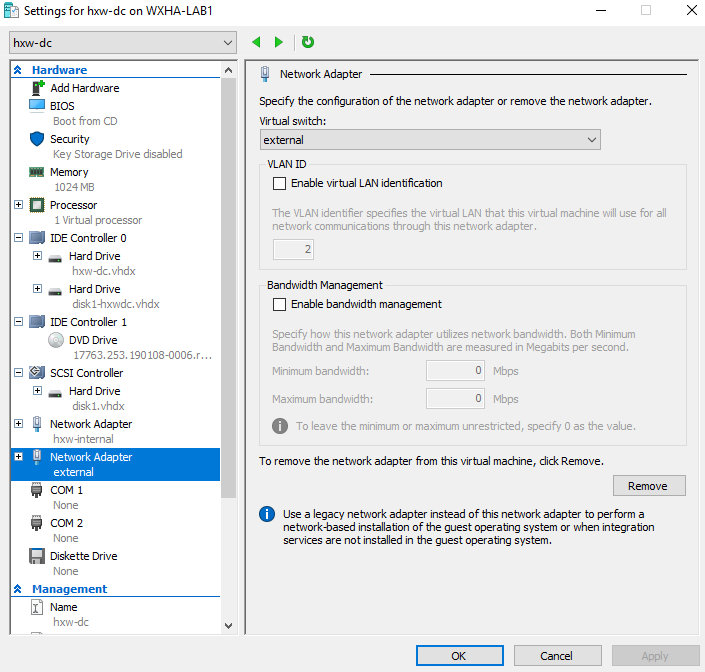This screenshot has height=672, width=705.
Task: Select the DVD Drive tree item
Action: click(93, 340)
